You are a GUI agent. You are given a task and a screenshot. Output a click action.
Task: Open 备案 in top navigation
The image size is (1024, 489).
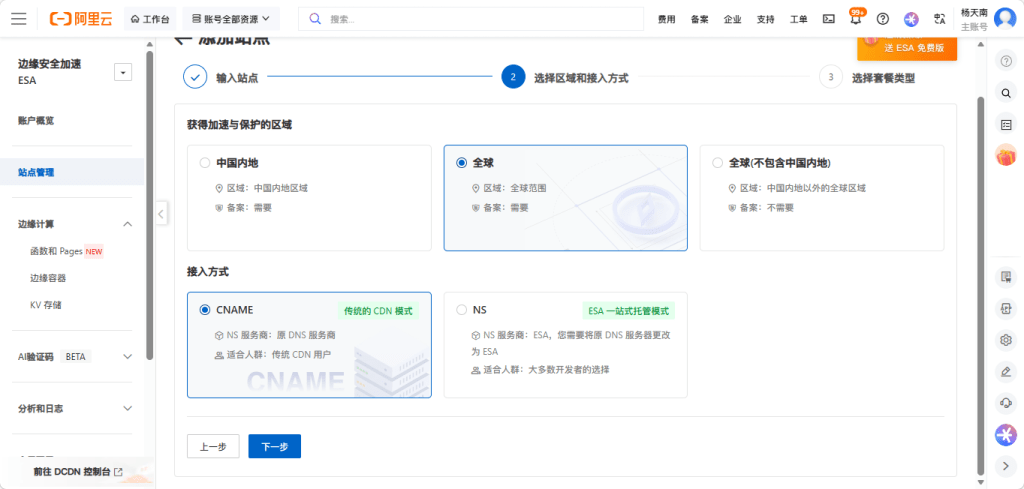coord(699,19)
